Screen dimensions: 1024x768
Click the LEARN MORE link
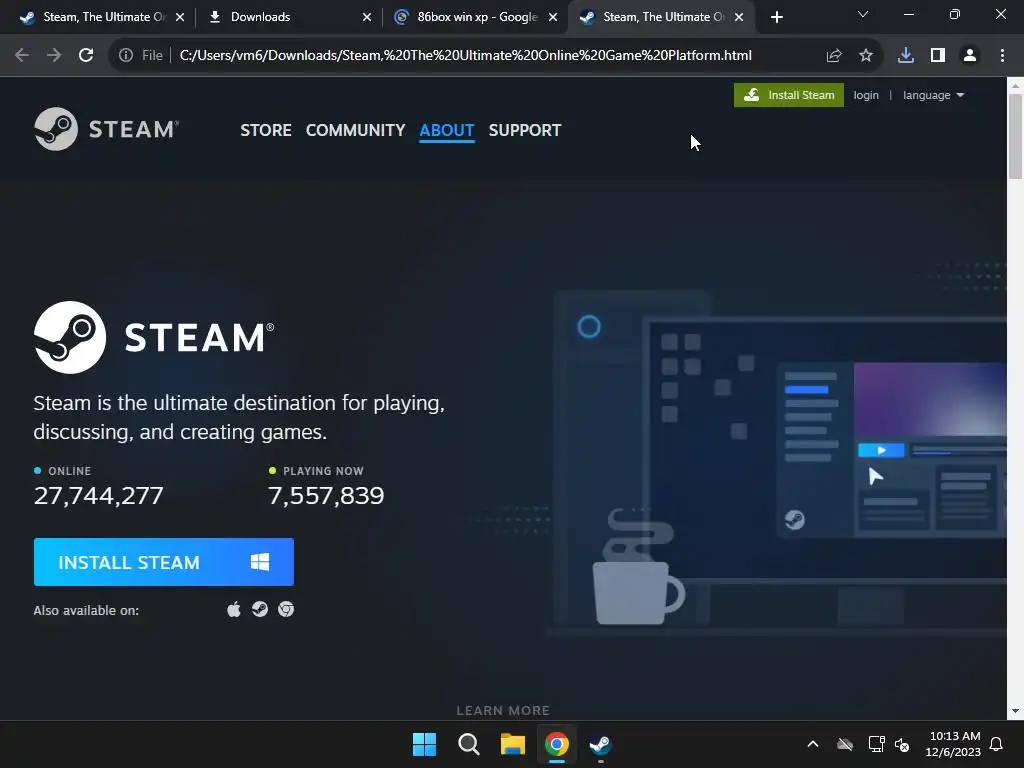point(503,711)
